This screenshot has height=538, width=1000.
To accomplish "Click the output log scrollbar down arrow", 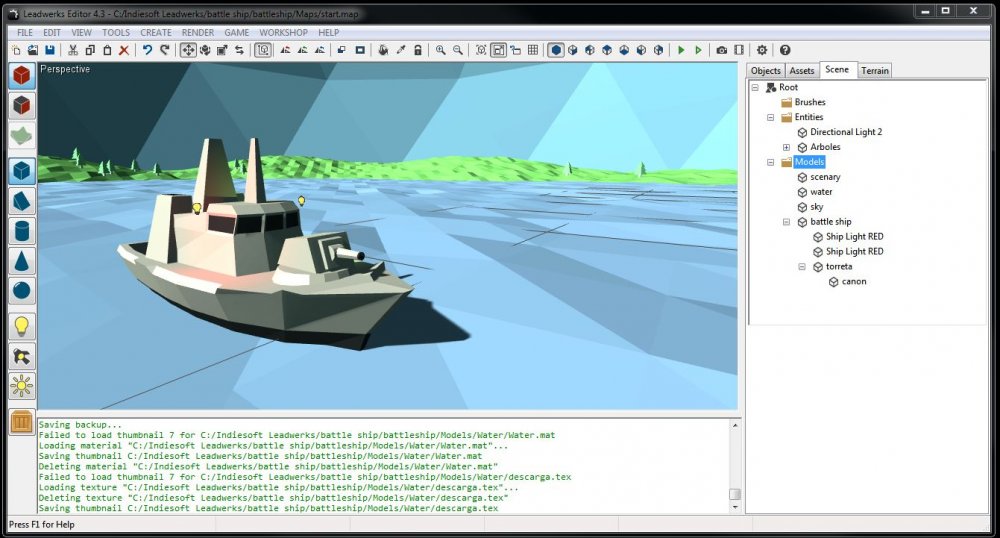I will pyautogui.click(x=735, y=507).
